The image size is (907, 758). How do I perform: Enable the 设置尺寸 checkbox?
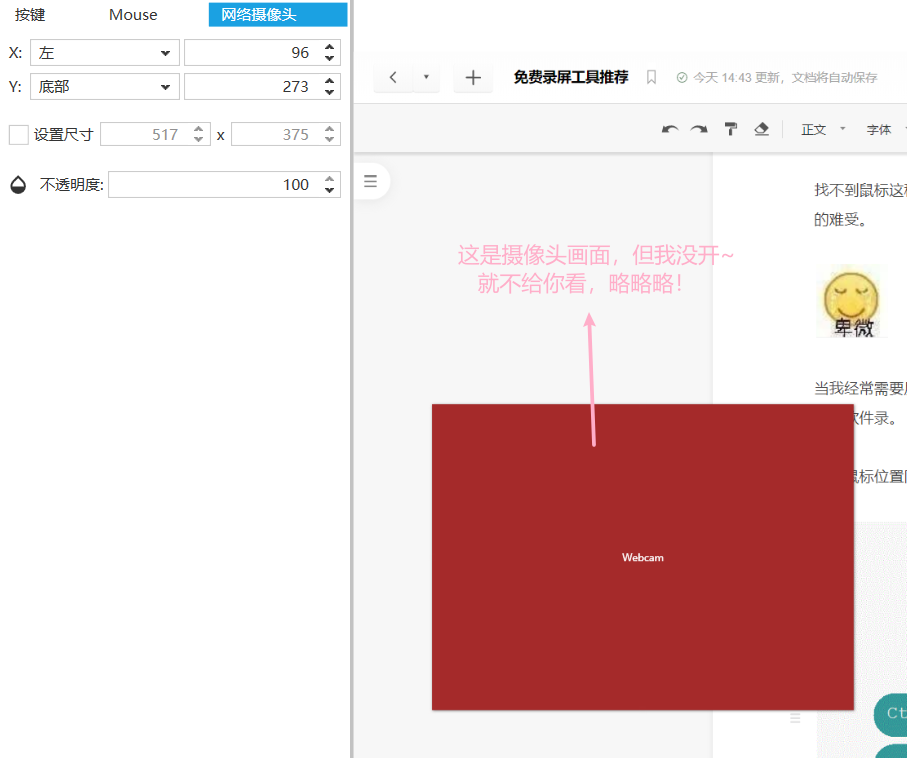(18, 135)
